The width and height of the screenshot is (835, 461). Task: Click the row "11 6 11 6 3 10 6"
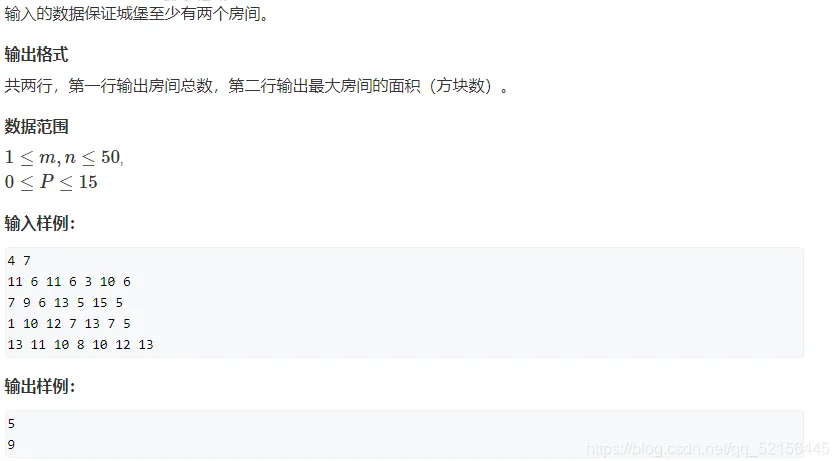pos(69,282)
